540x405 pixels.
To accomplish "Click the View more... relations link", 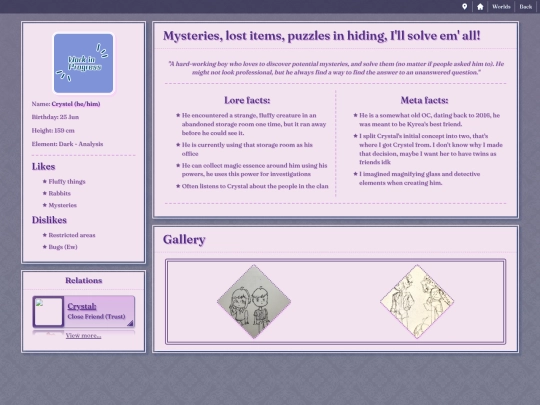I will tap(83, 335).
